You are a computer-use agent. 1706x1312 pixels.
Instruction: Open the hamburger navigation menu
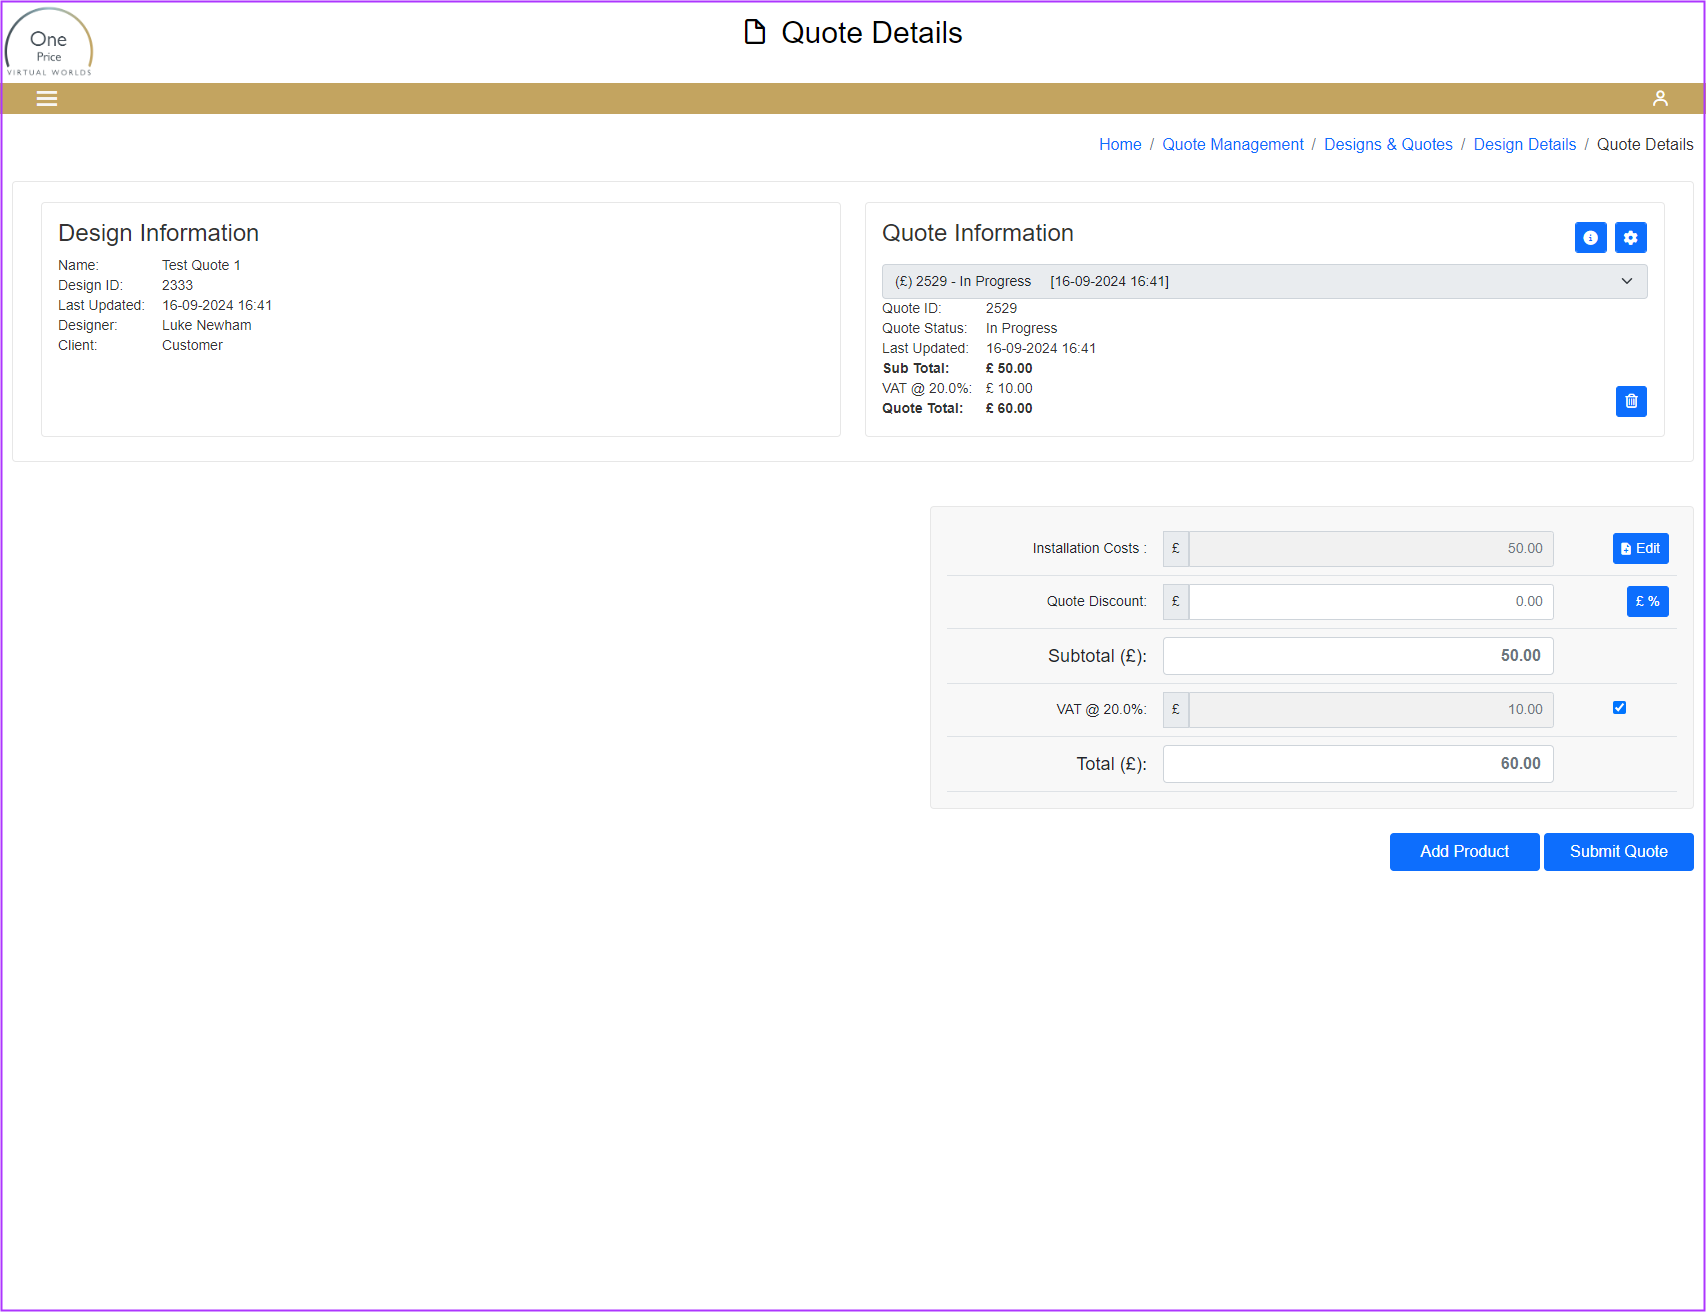tap(47, 98)
